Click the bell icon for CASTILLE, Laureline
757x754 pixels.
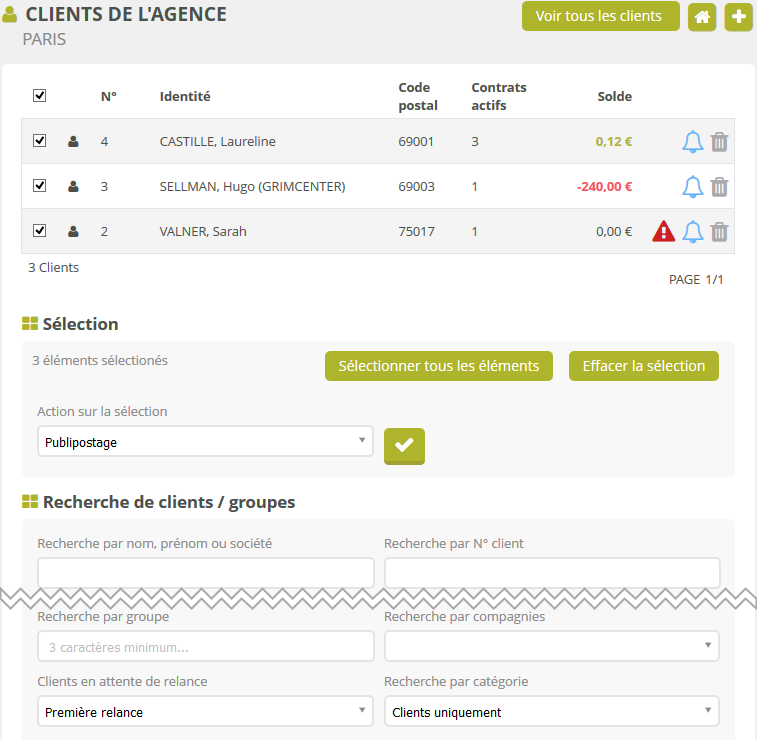pyautogui.click(x=692, y=142)
